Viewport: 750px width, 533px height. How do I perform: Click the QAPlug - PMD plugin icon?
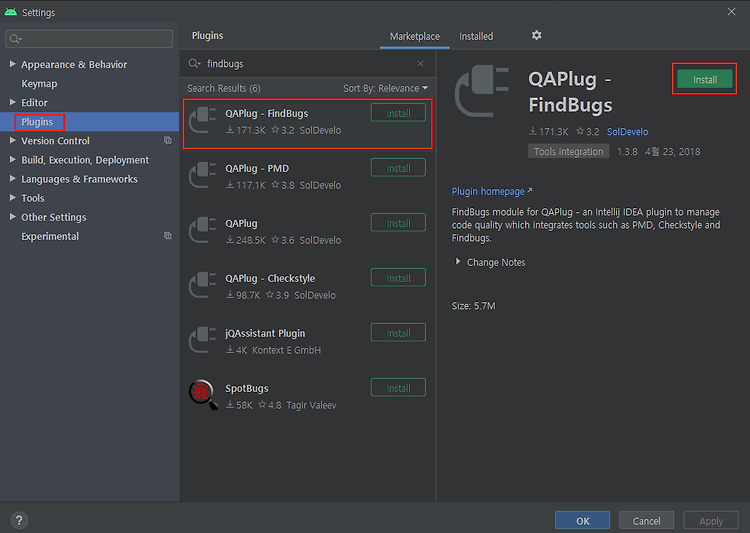203,175
